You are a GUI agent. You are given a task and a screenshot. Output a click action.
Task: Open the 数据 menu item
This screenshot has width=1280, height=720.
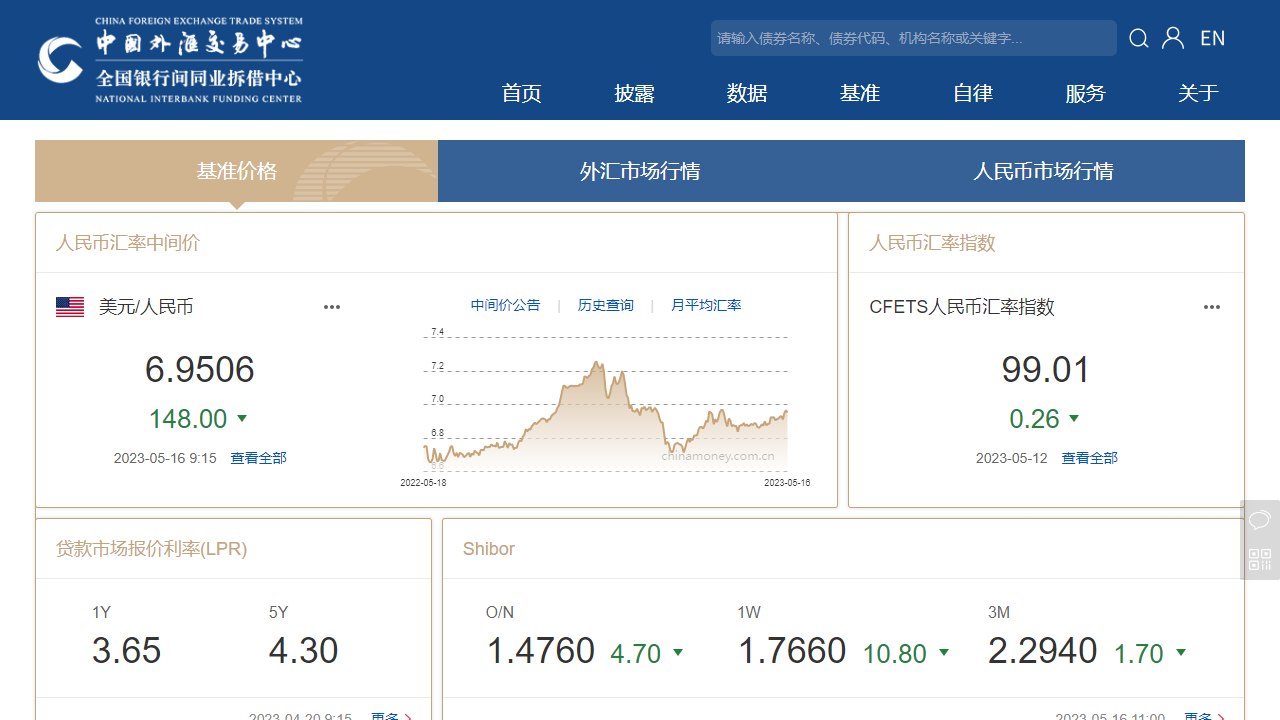746,93
